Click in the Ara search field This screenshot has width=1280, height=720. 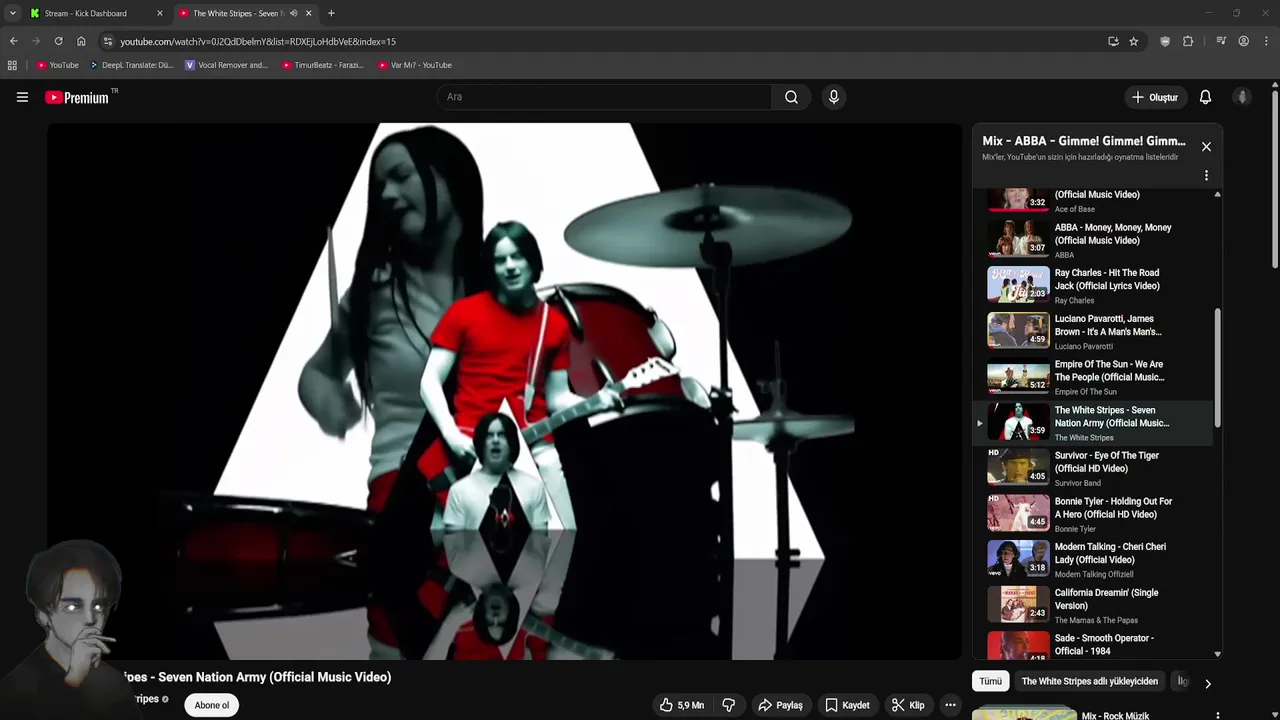point(604,97)
